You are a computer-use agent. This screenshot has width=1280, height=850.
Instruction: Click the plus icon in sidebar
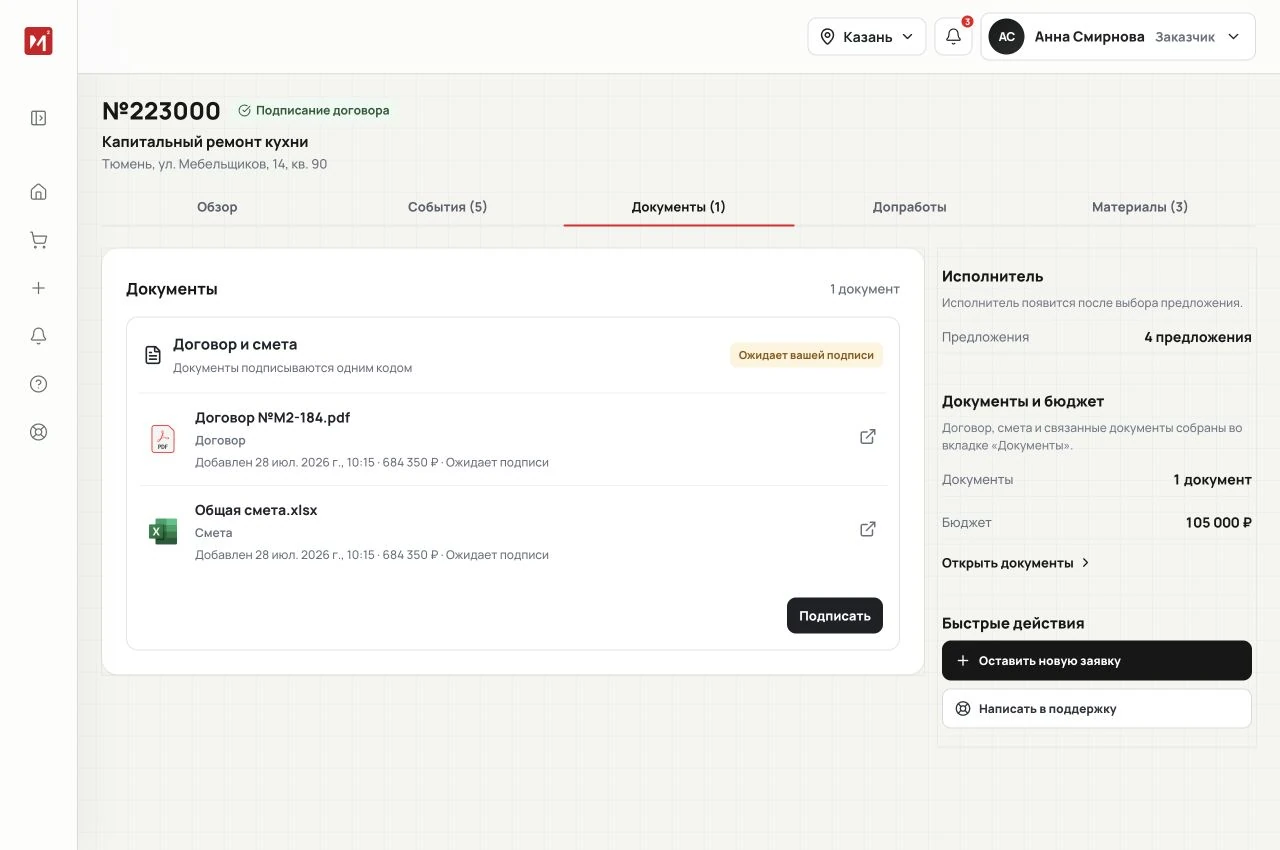(x=38, y=288)
